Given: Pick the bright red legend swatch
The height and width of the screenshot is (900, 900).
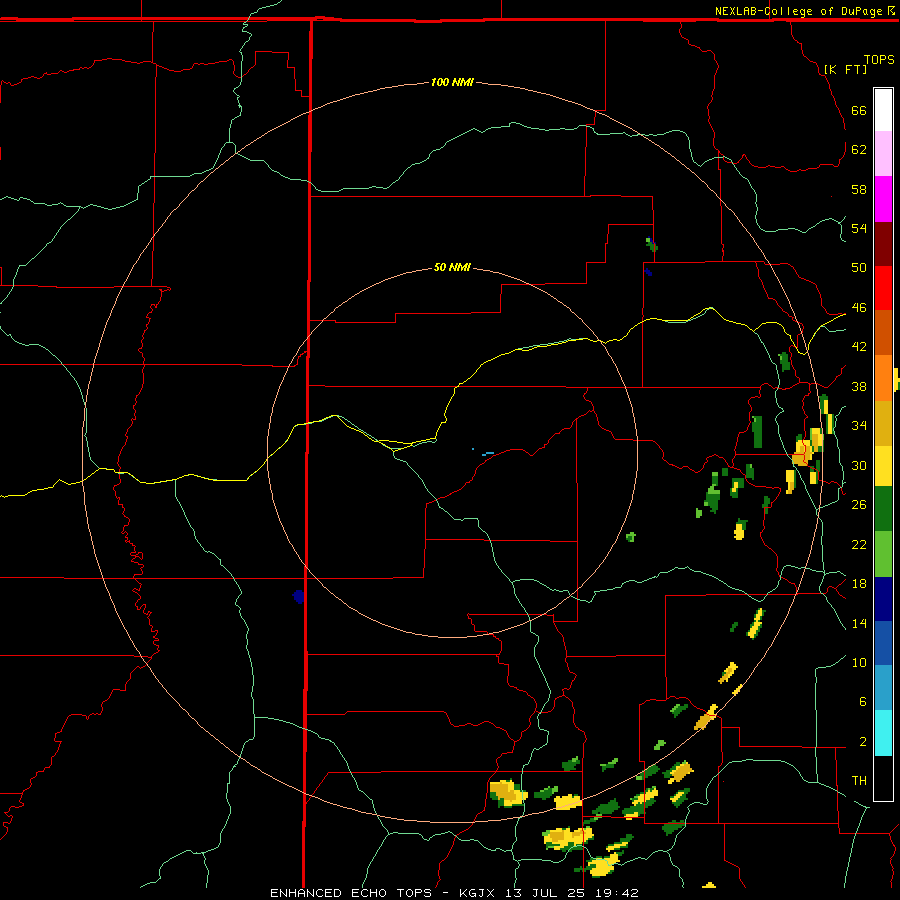Looking at the screenshot, I should (x=883, y=288).
